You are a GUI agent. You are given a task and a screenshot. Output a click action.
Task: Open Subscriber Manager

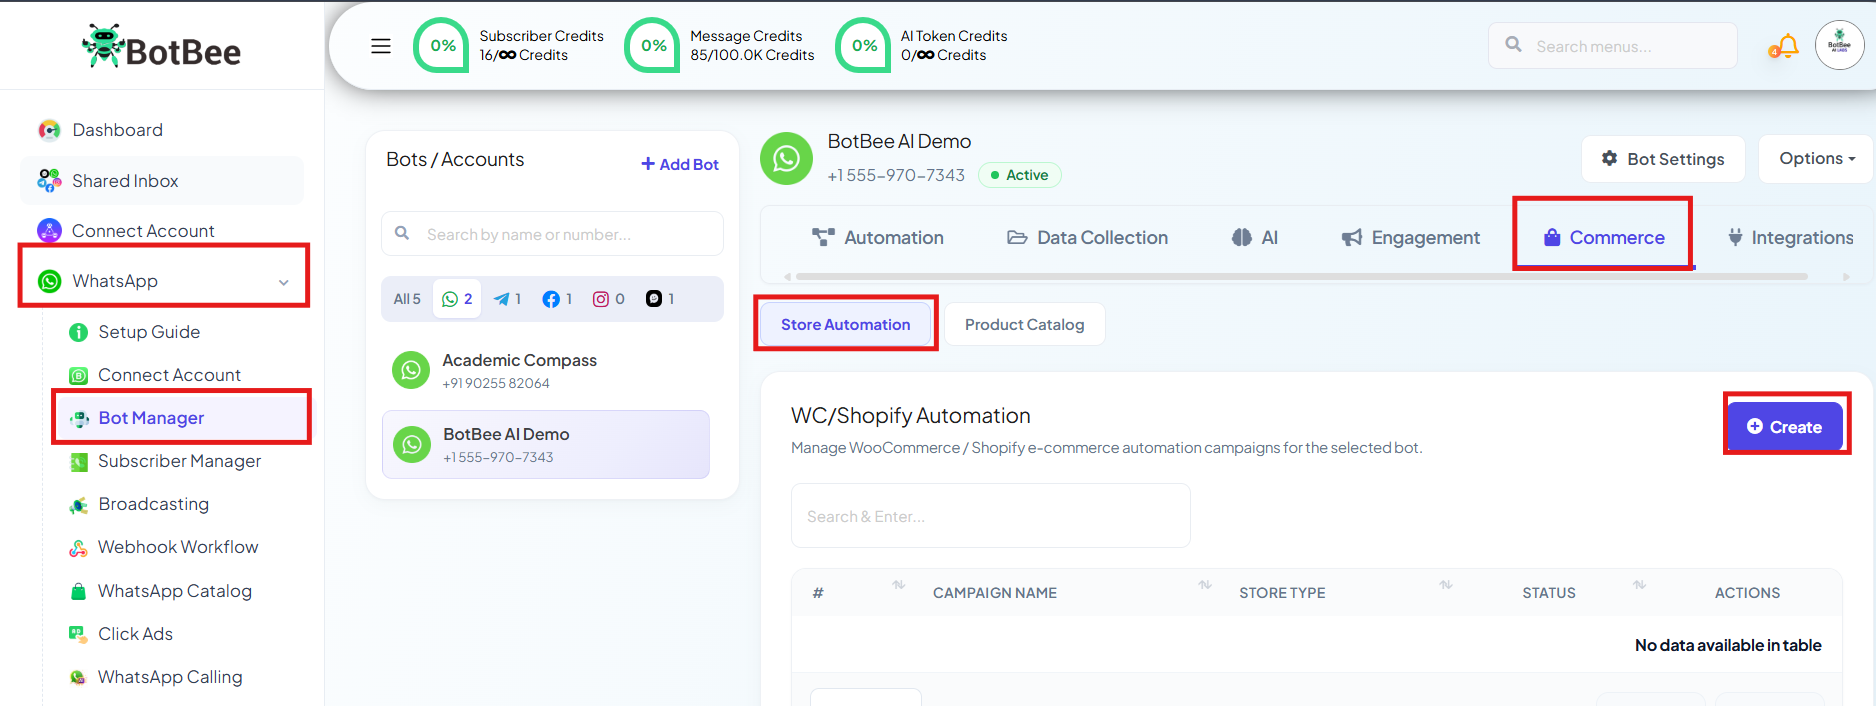[x=179, y=461]
